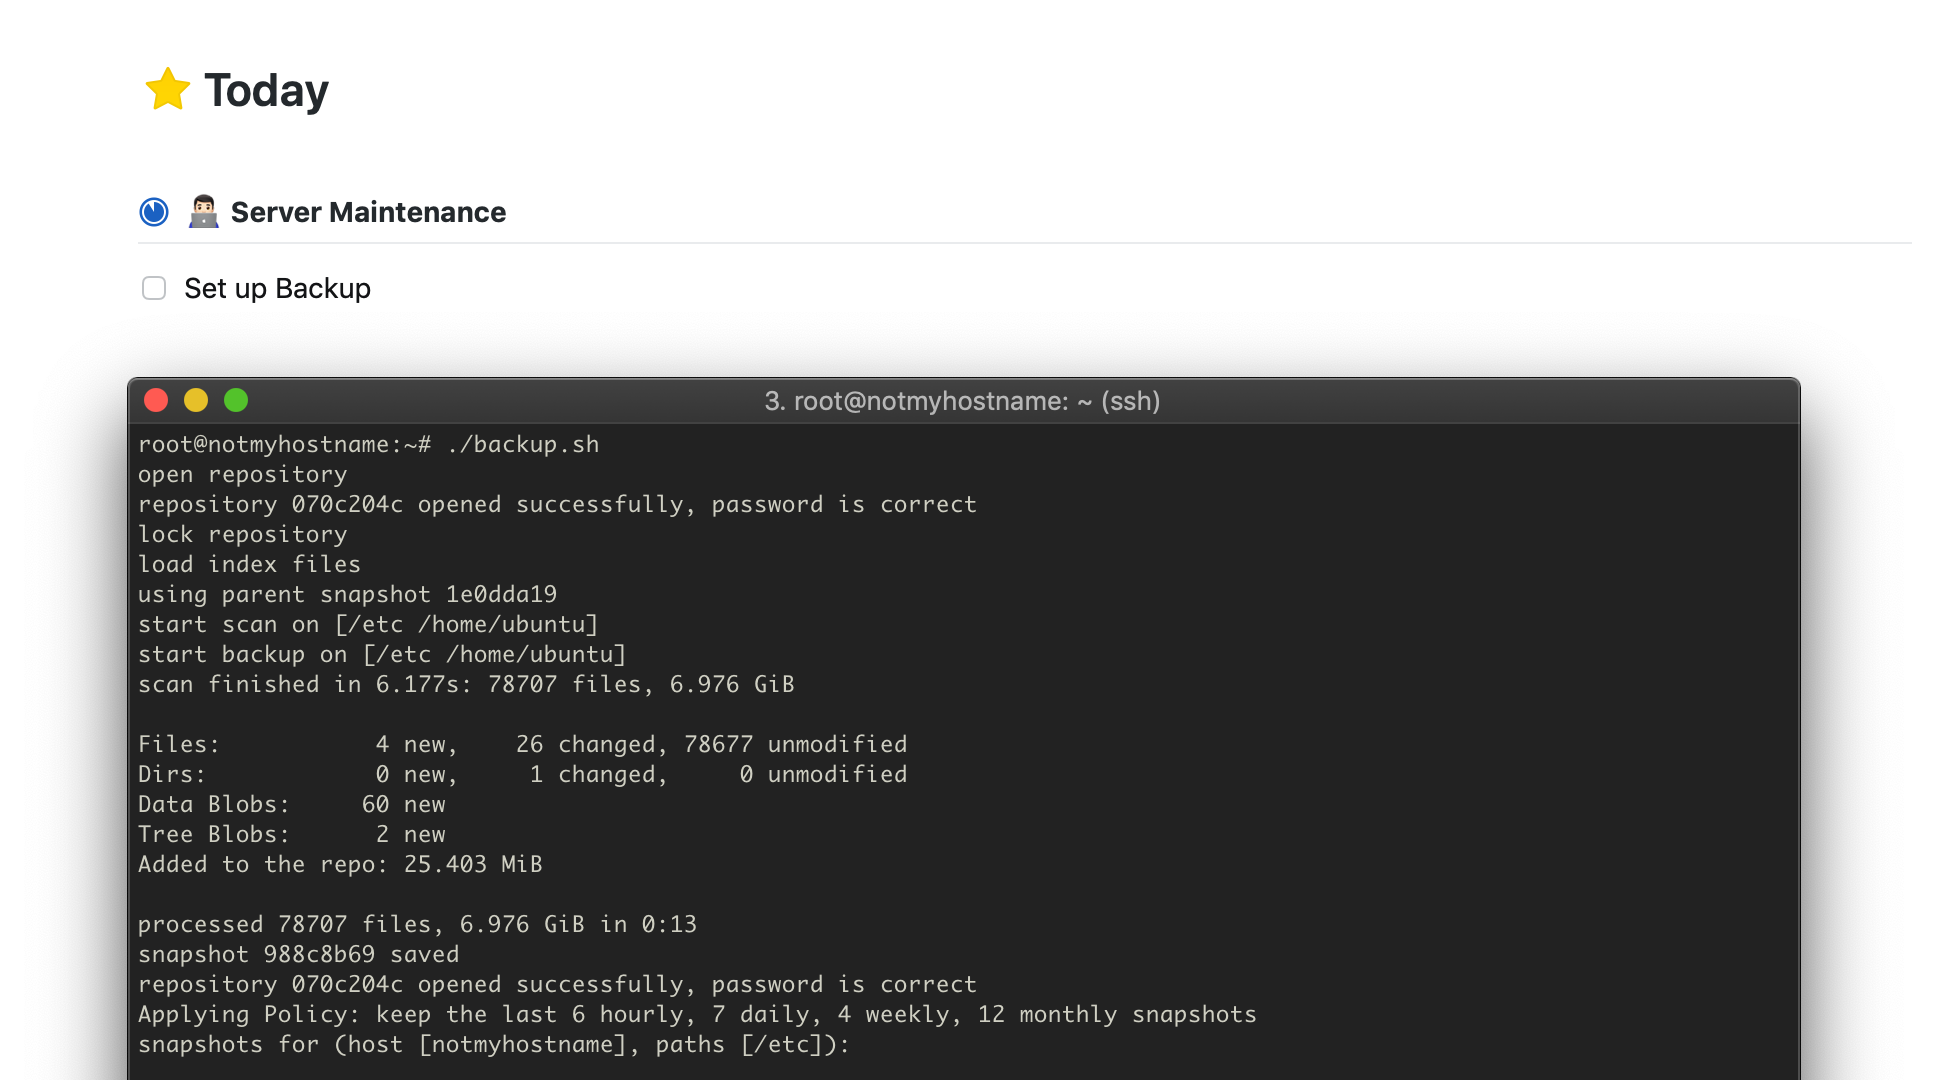Click 'snapshot 988c8b69 saved' line

coord(298,955)
